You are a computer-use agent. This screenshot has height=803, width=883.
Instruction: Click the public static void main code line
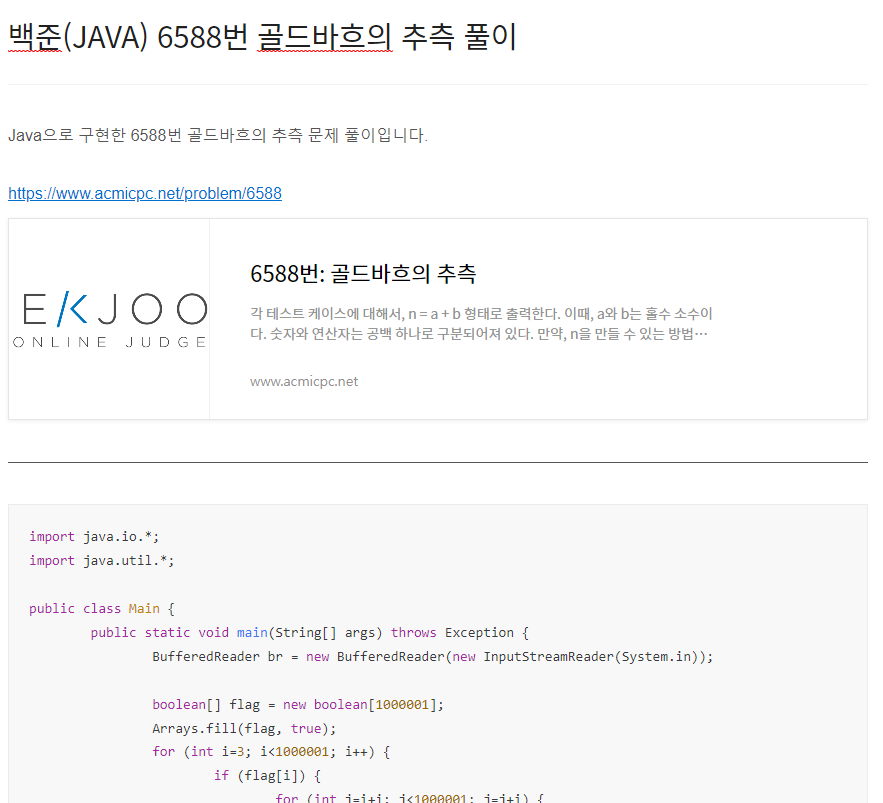(310, 632)
